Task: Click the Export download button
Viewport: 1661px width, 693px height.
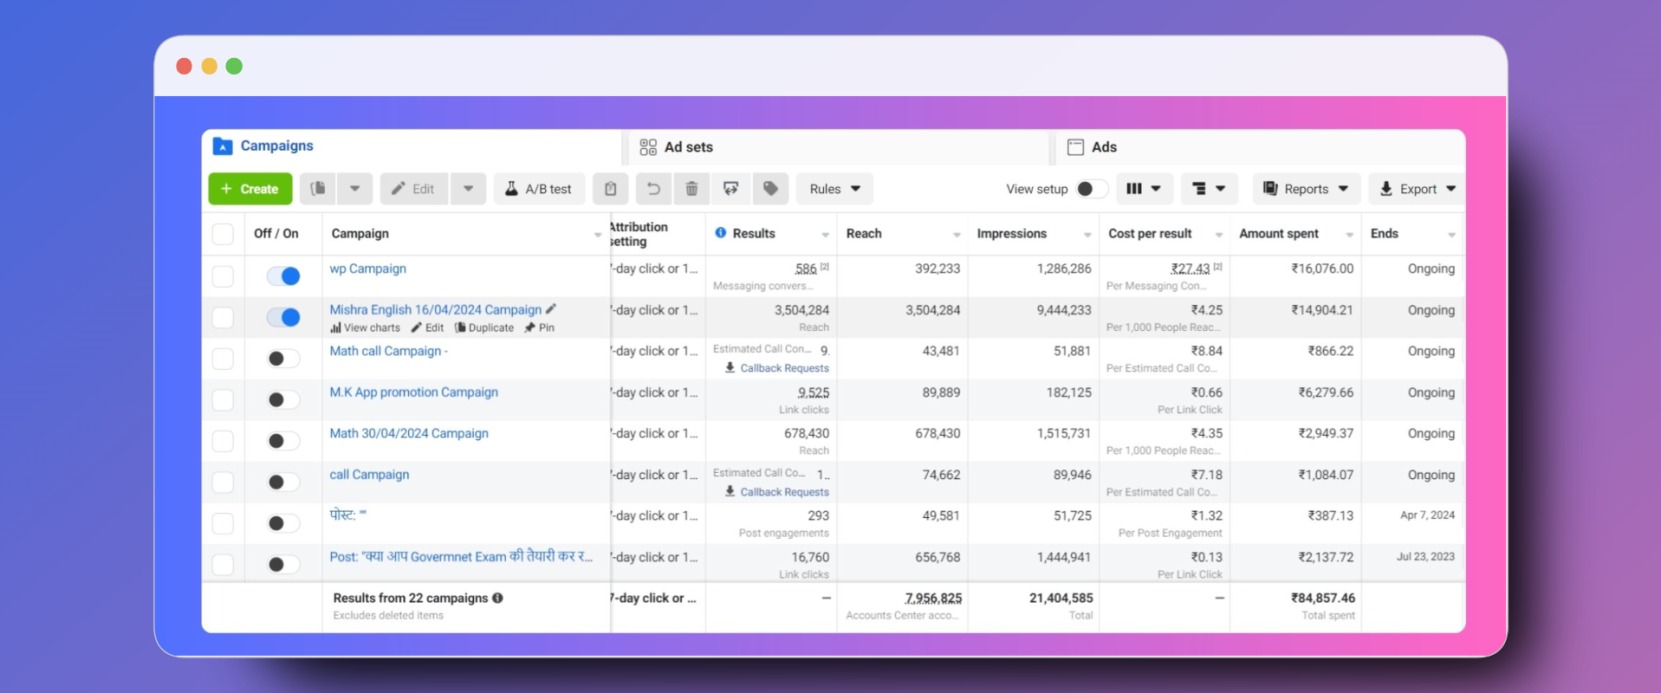Action: pyautogui.click(x=1416, y=189)
